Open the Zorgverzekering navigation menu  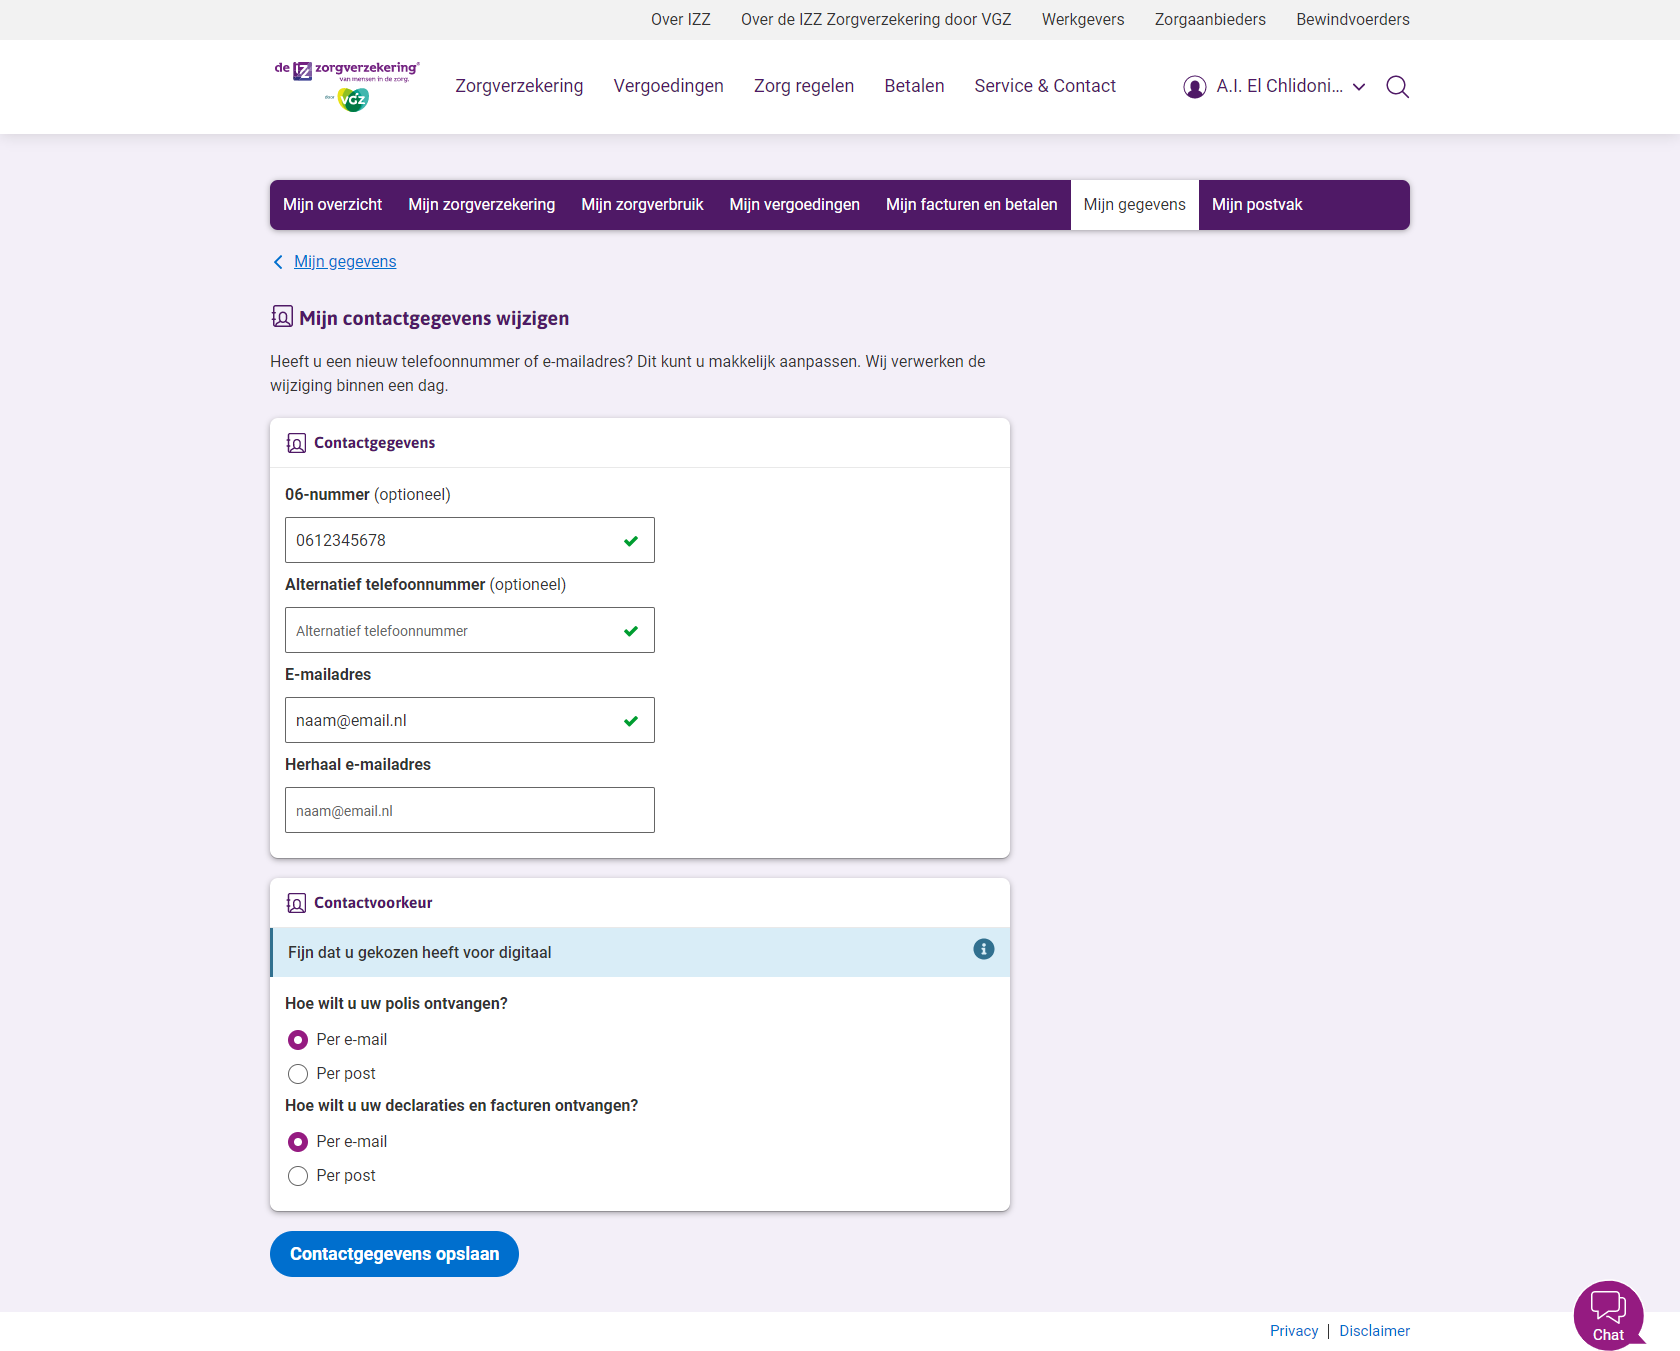[519, 86]
